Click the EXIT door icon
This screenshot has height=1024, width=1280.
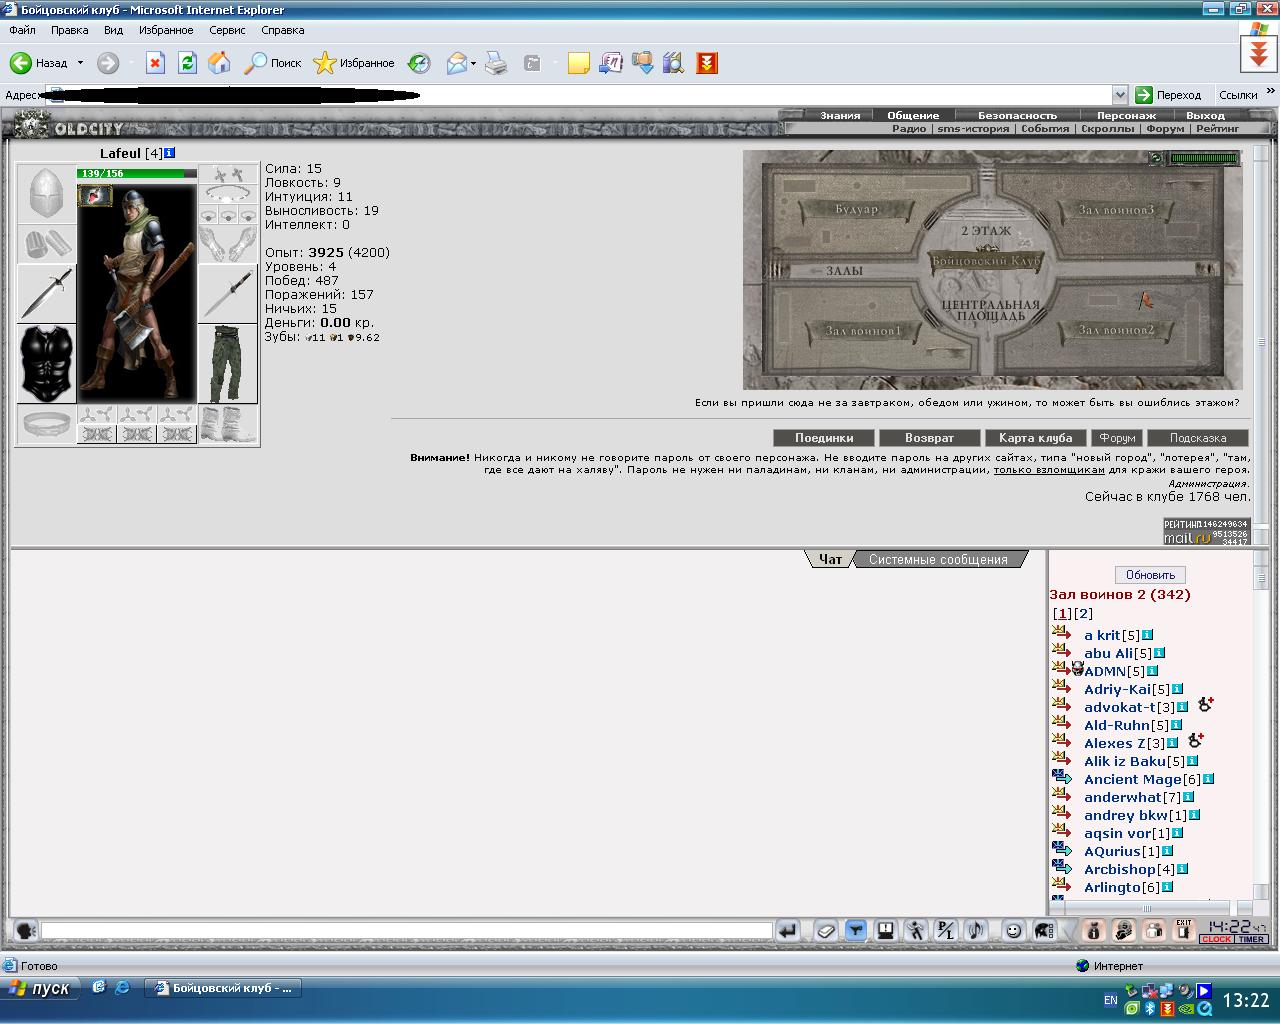pyautogui.click(x=1184, y=931)
